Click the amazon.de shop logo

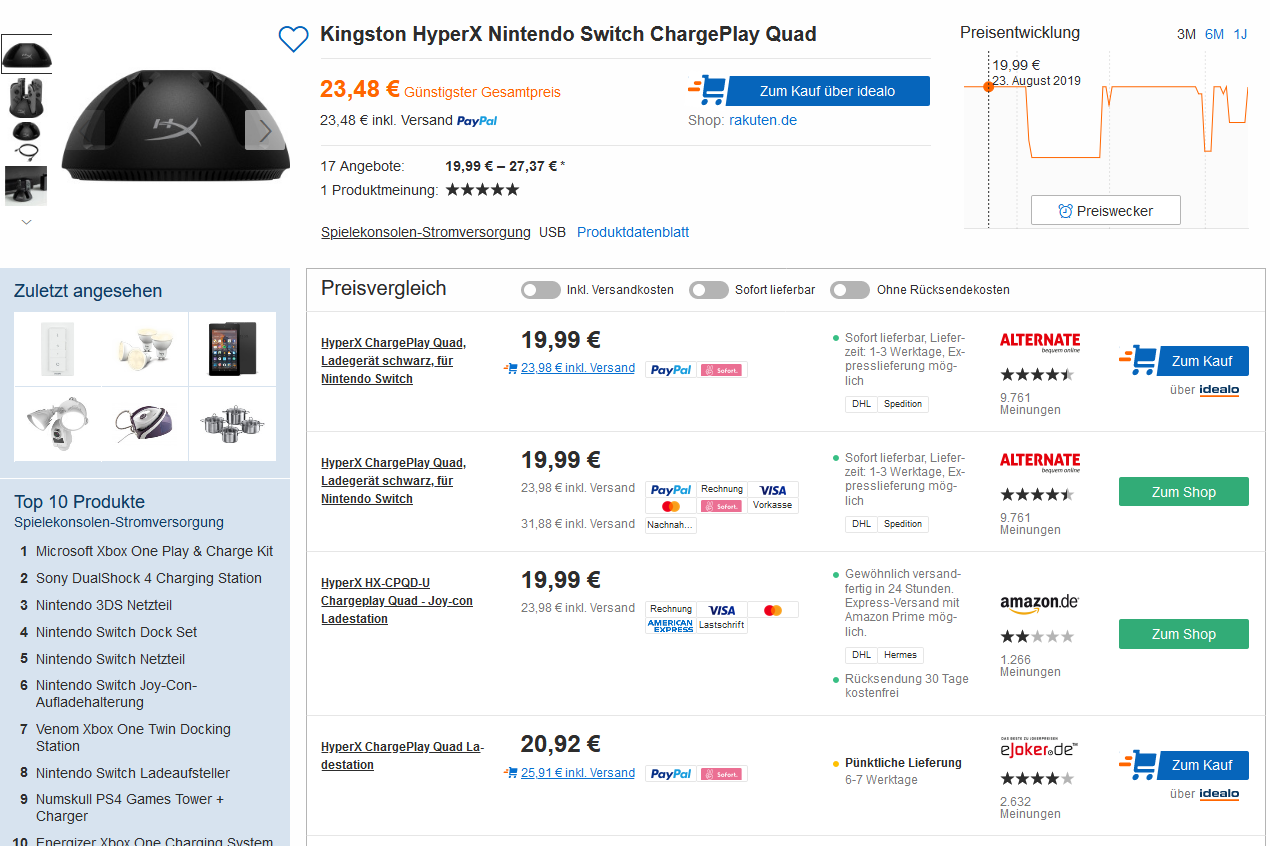pos(1039,603)
